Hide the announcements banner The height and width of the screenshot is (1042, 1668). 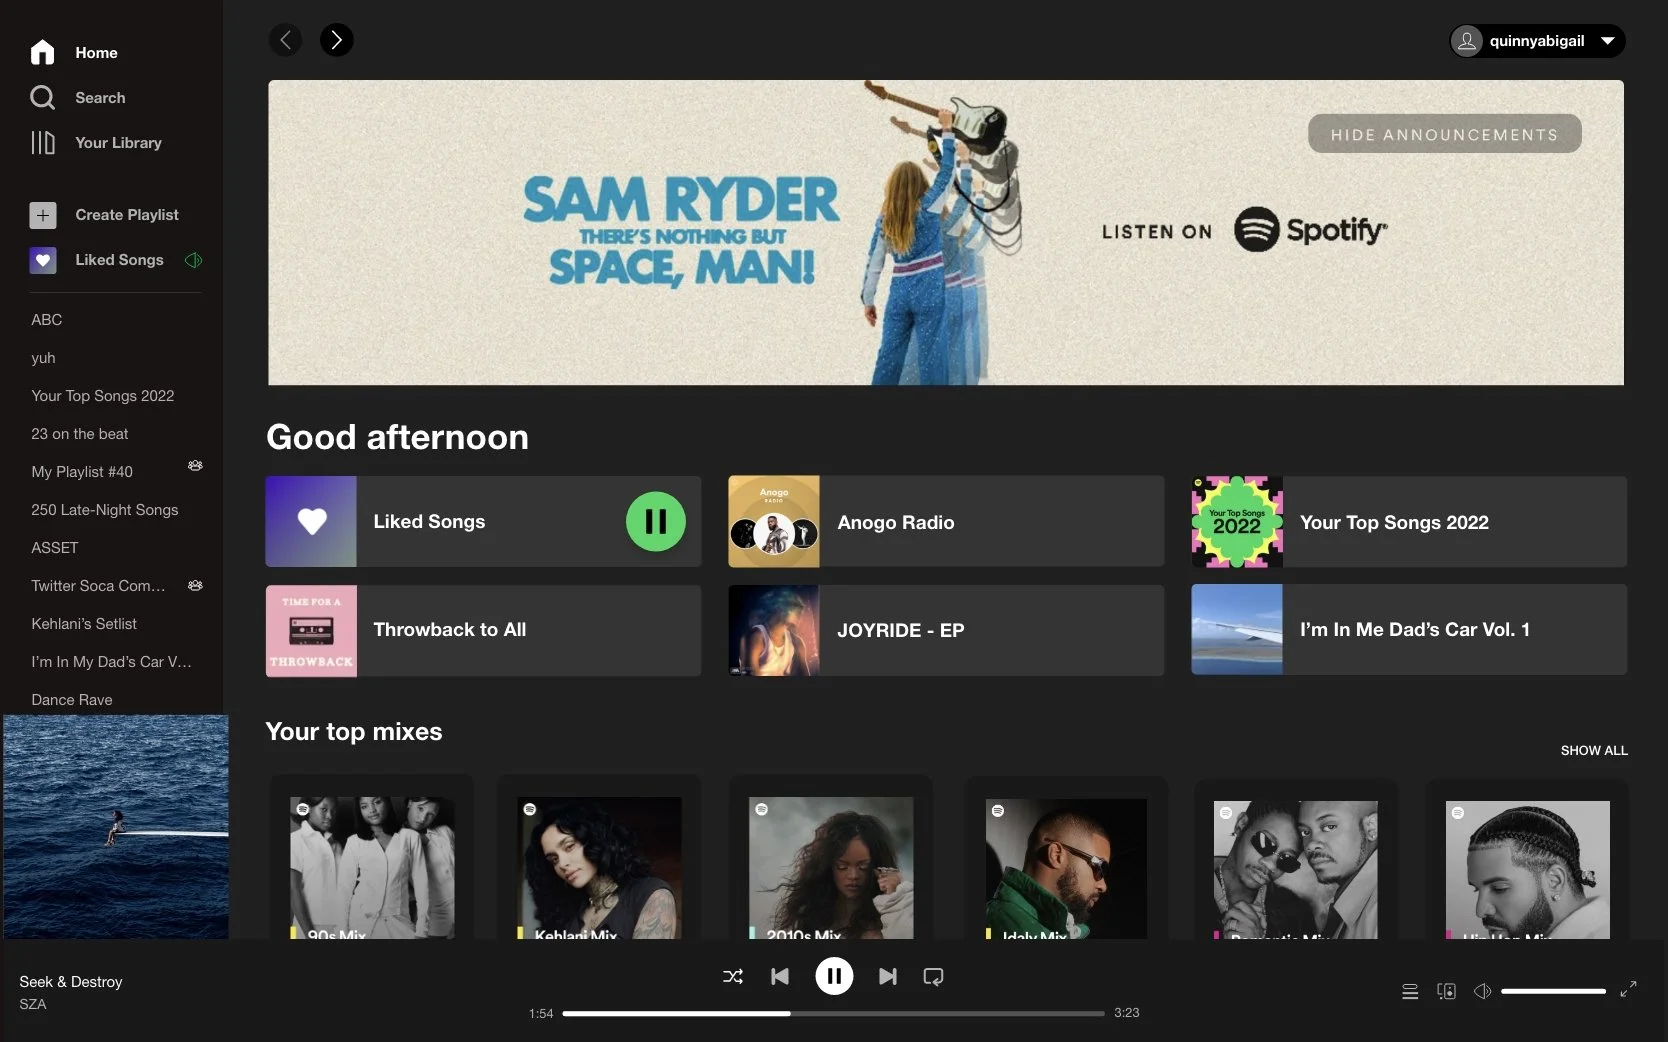(1444, 134)
